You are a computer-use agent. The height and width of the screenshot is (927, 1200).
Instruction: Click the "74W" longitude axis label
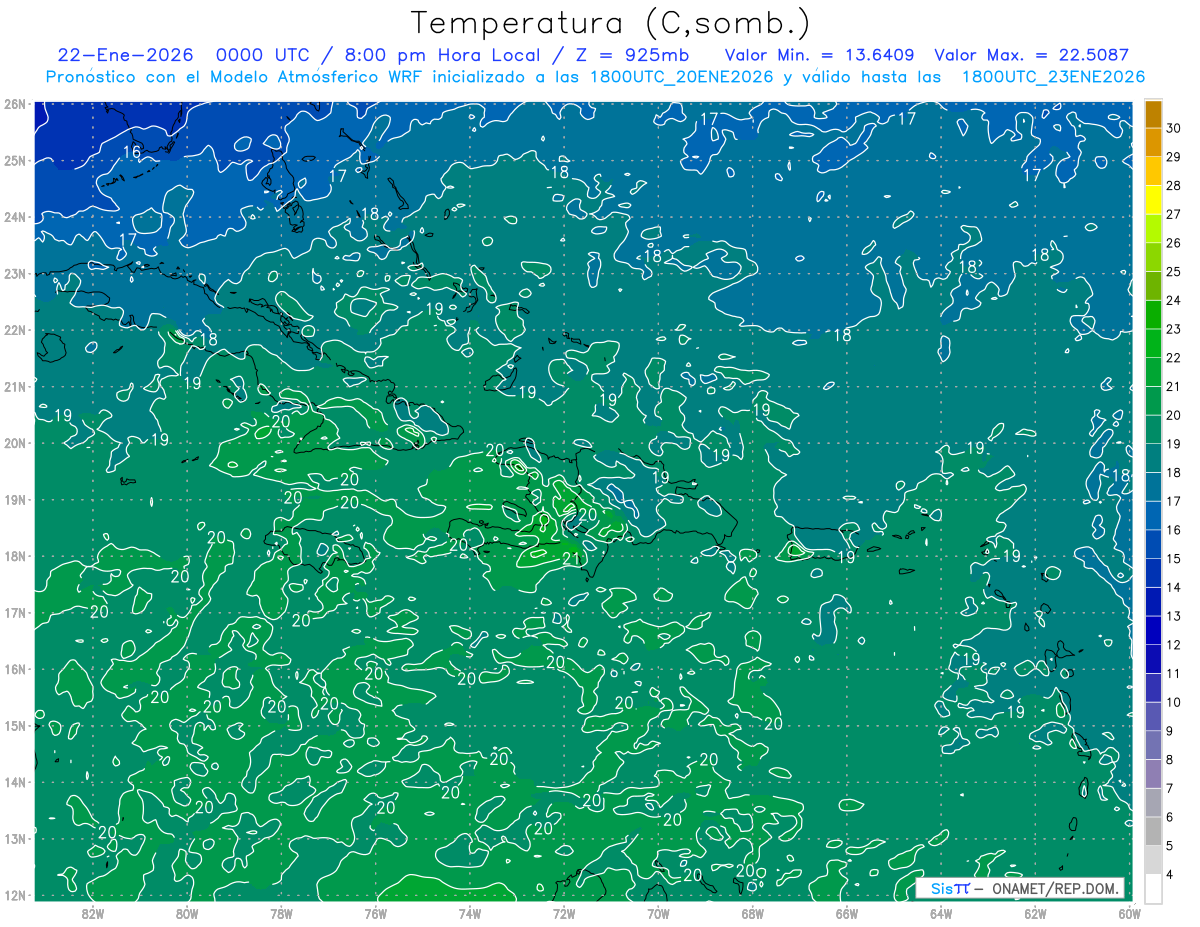469,913
